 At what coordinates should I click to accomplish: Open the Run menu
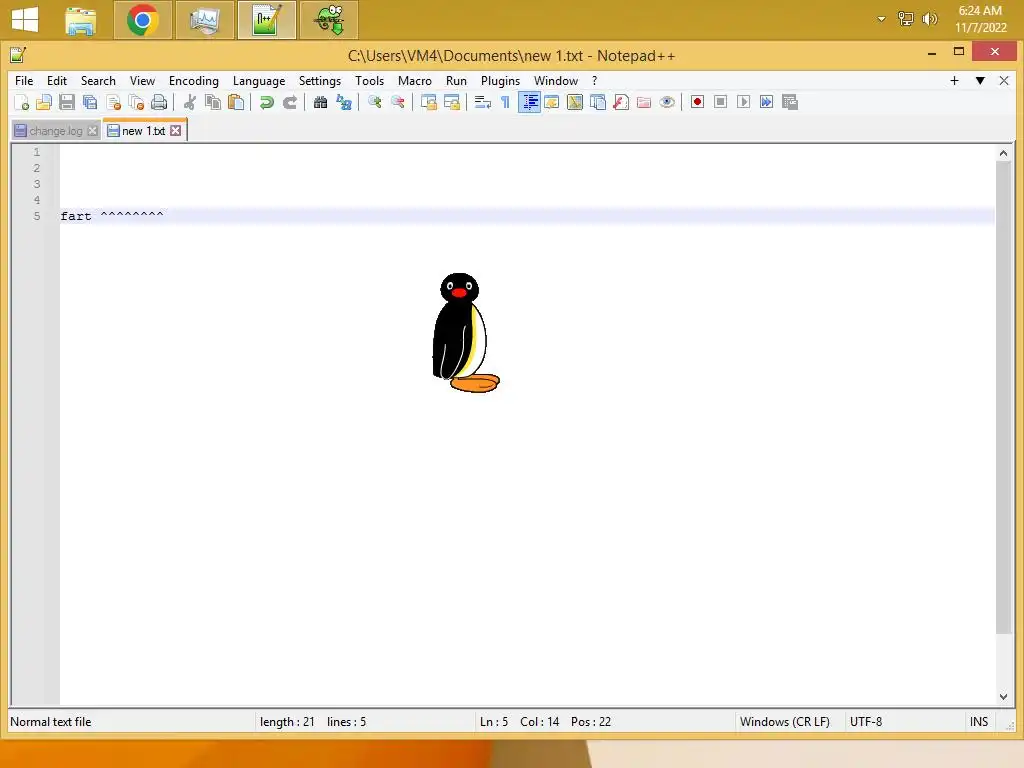coord(456,81)
